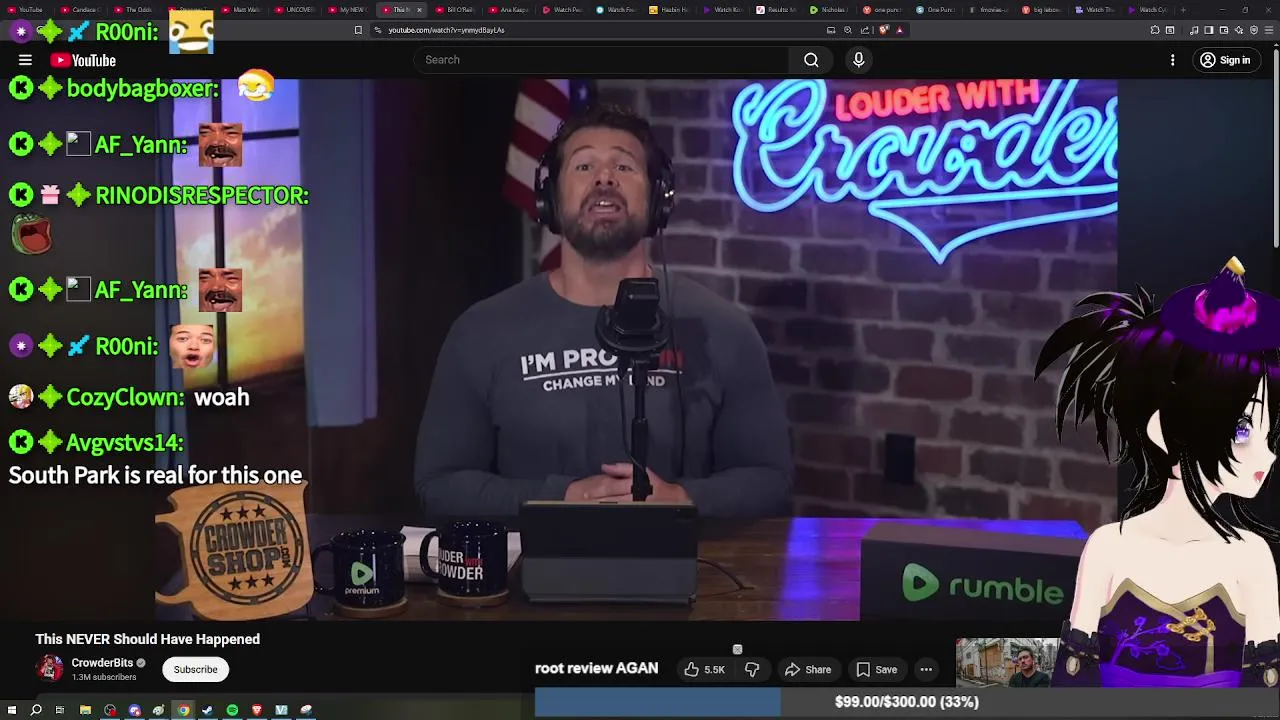Open Google Chrome from the taskbar

[183, 710]
